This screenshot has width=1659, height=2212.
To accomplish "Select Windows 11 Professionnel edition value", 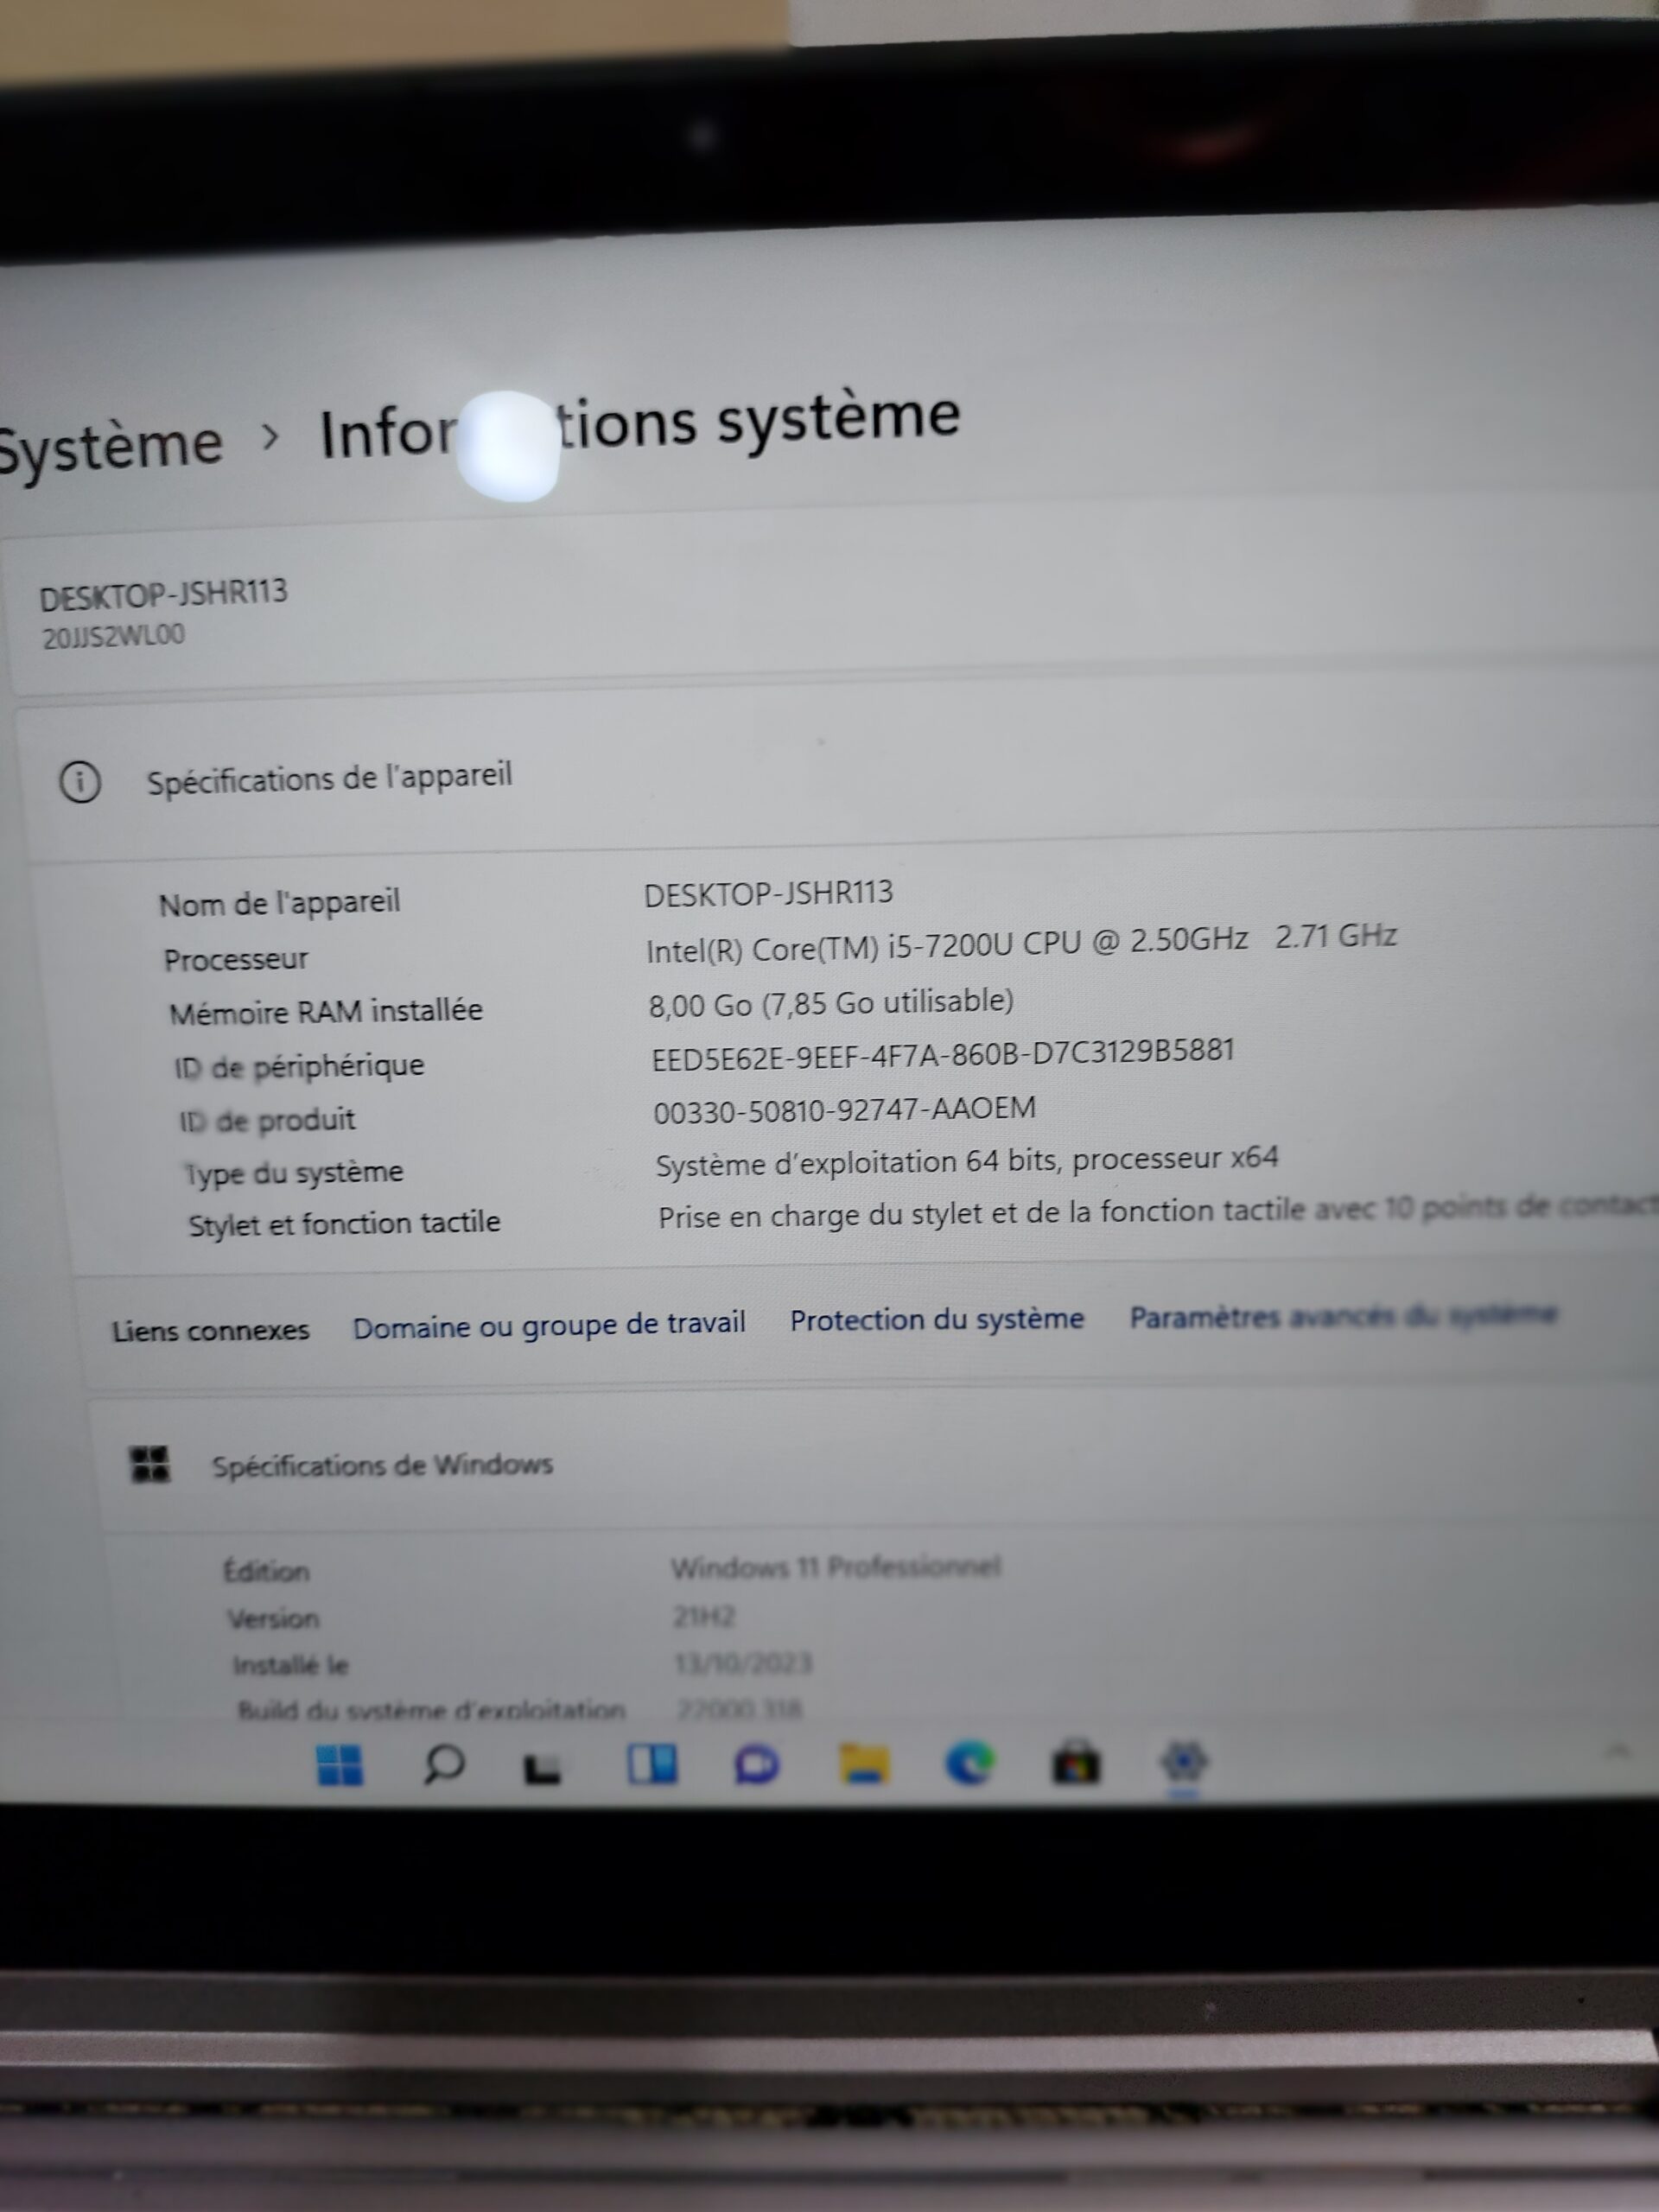I will pyautogui.click(x=835, y=1567).
